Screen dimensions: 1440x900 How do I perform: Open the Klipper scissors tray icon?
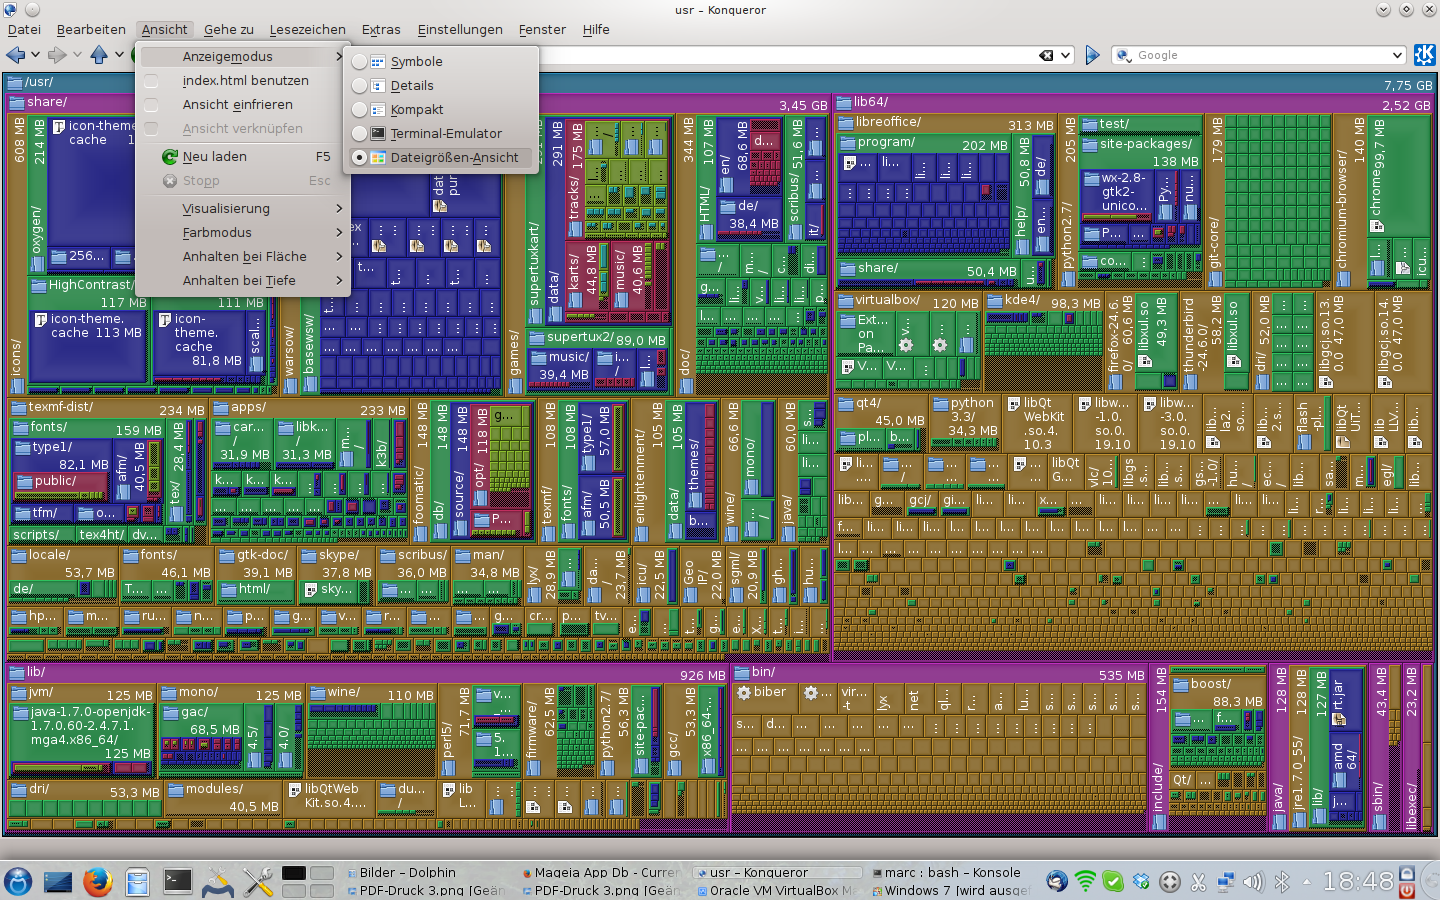1198,882
